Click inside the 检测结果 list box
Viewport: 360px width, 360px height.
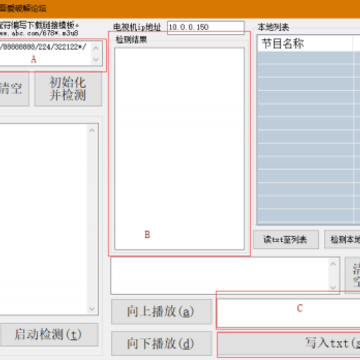[179, 149]
